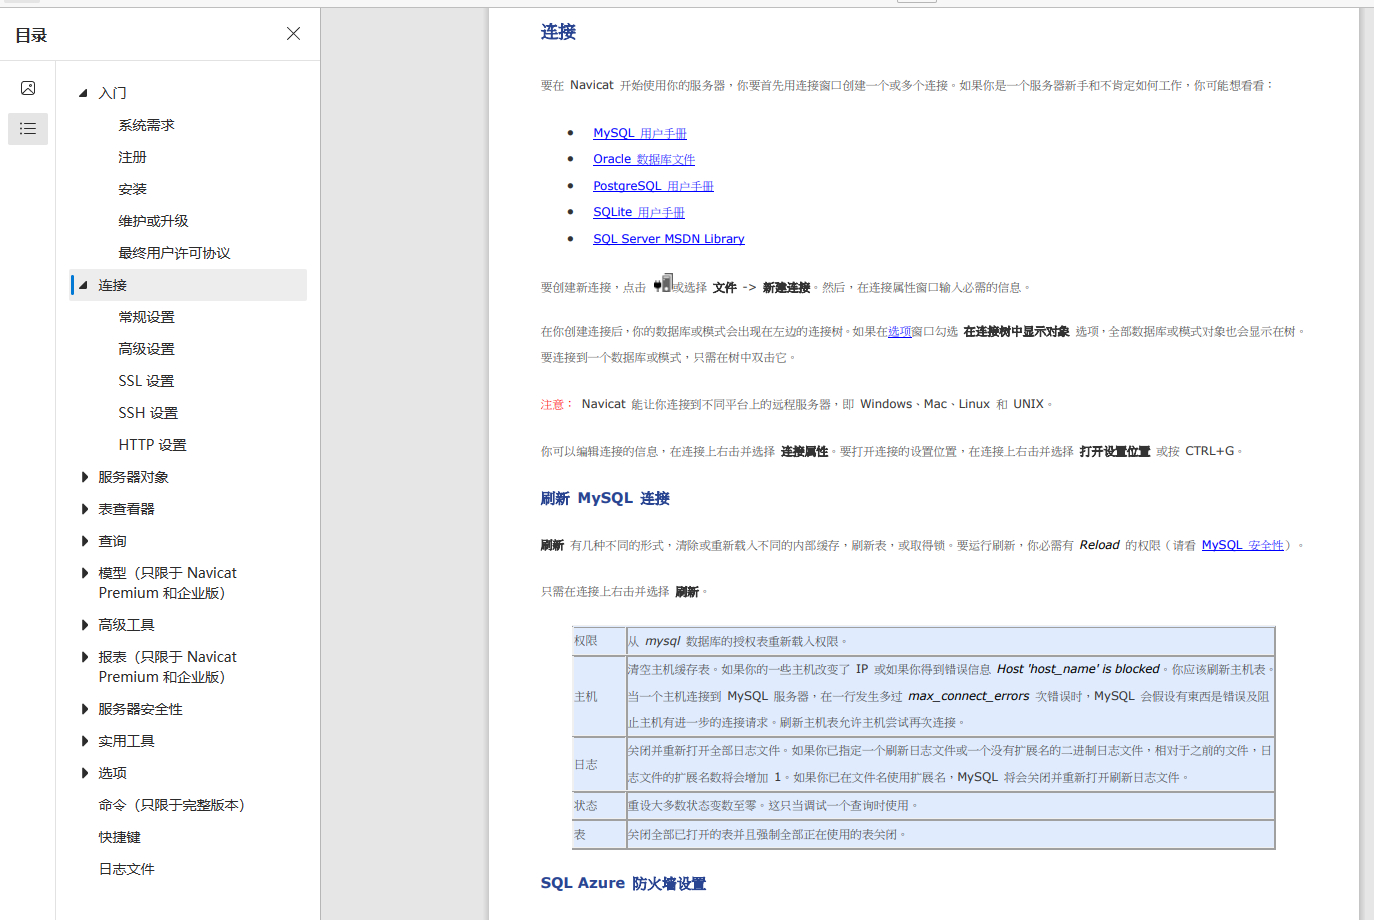1374x920 pixels.
Task: Click the 权限 table cell
Action: pos(599,641)
